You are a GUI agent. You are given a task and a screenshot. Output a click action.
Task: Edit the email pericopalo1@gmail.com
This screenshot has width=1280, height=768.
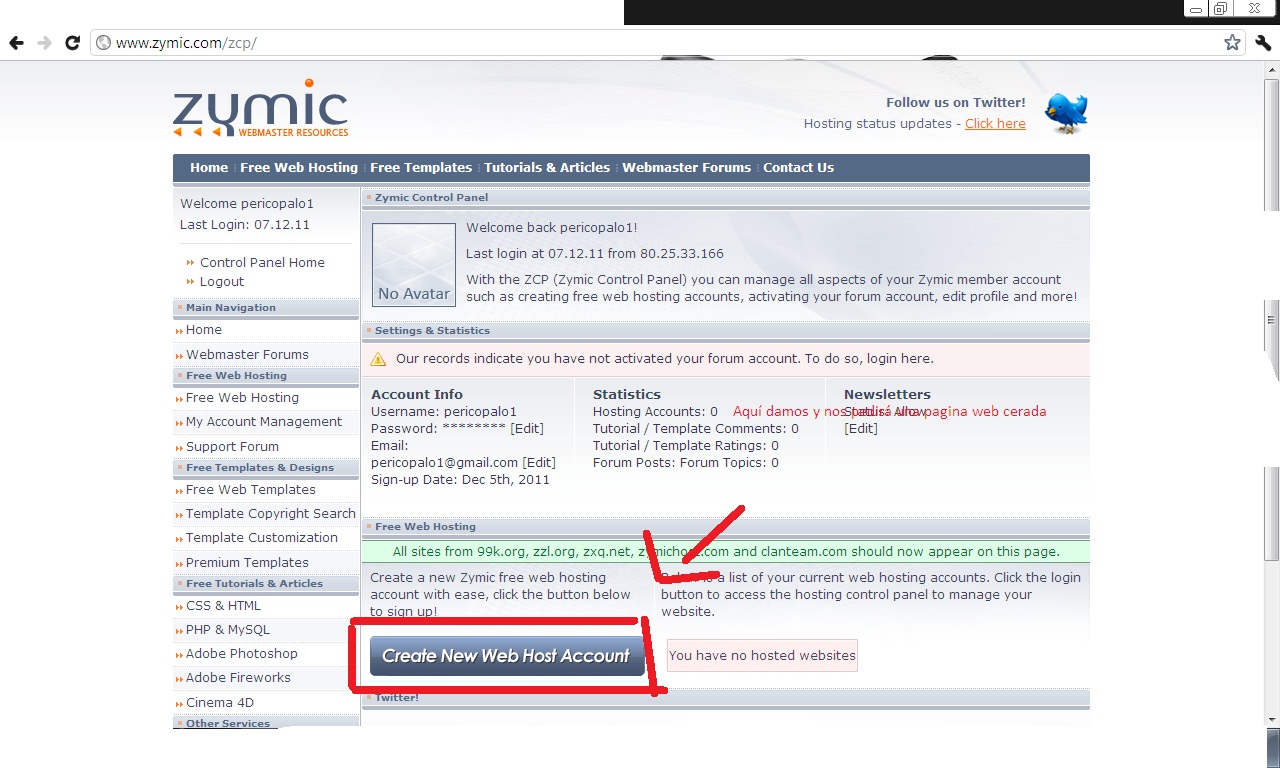[539, 462]
